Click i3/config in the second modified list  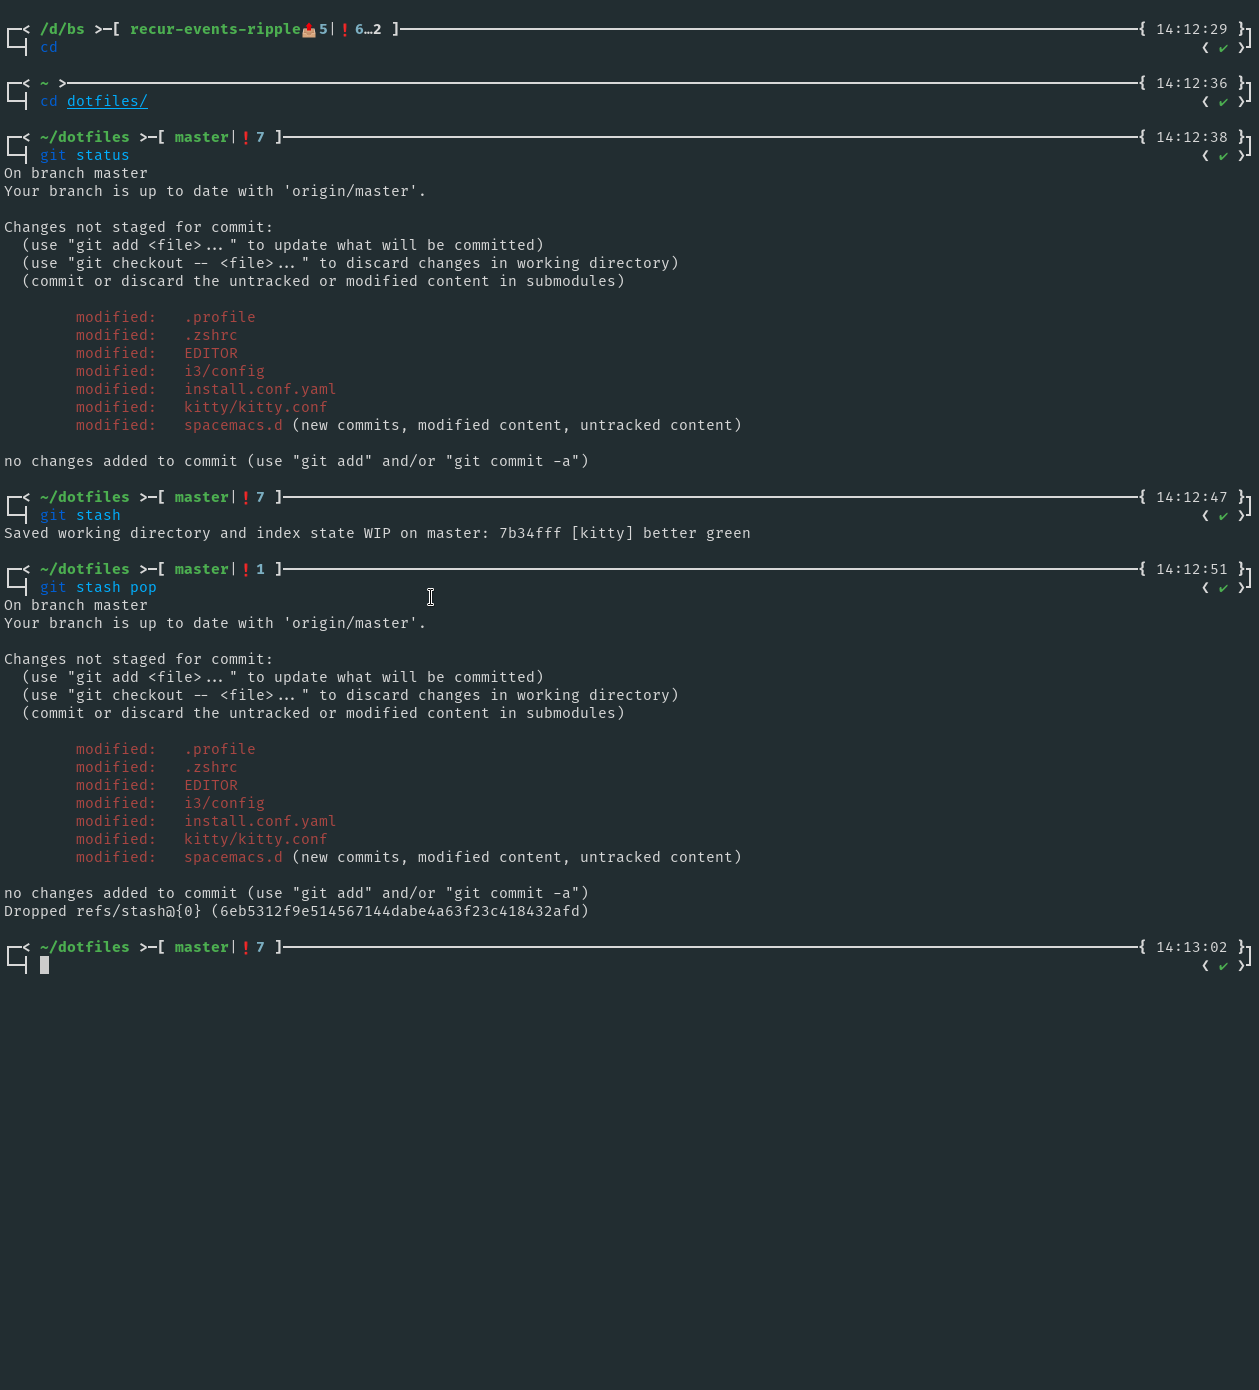(x=224, y=803)
